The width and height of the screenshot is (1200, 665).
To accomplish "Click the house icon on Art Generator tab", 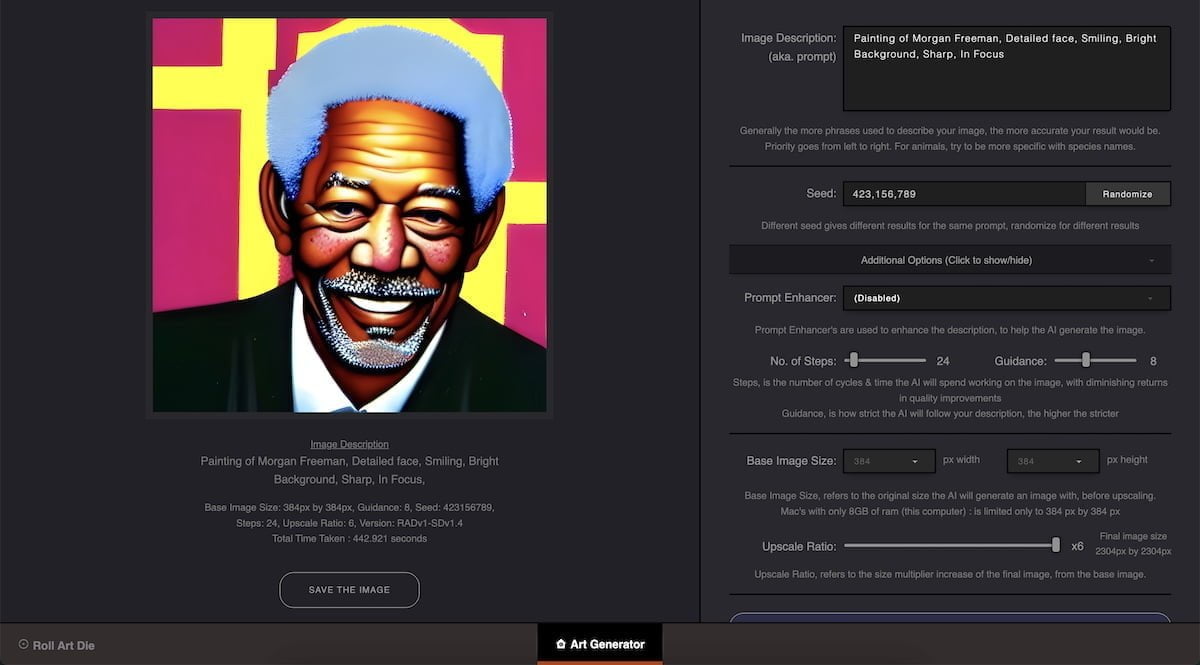I will pos(561,644).
